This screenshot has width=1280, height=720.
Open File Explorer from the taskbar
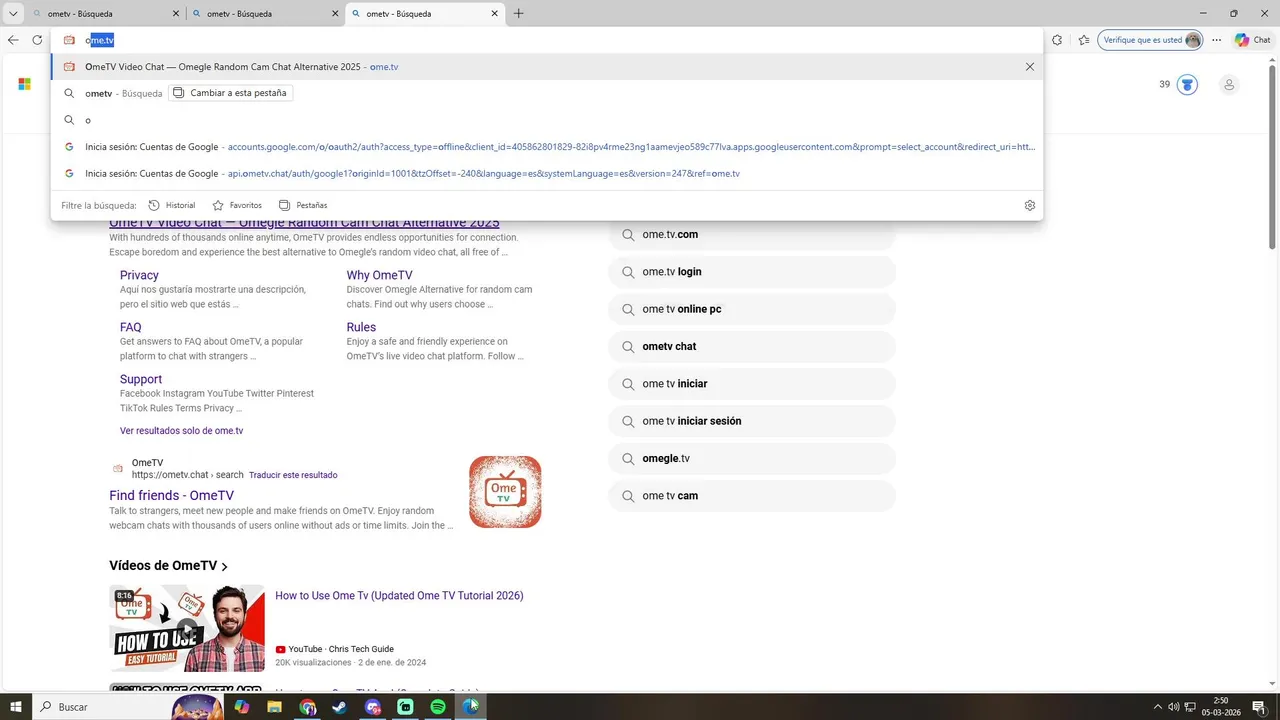274,707
